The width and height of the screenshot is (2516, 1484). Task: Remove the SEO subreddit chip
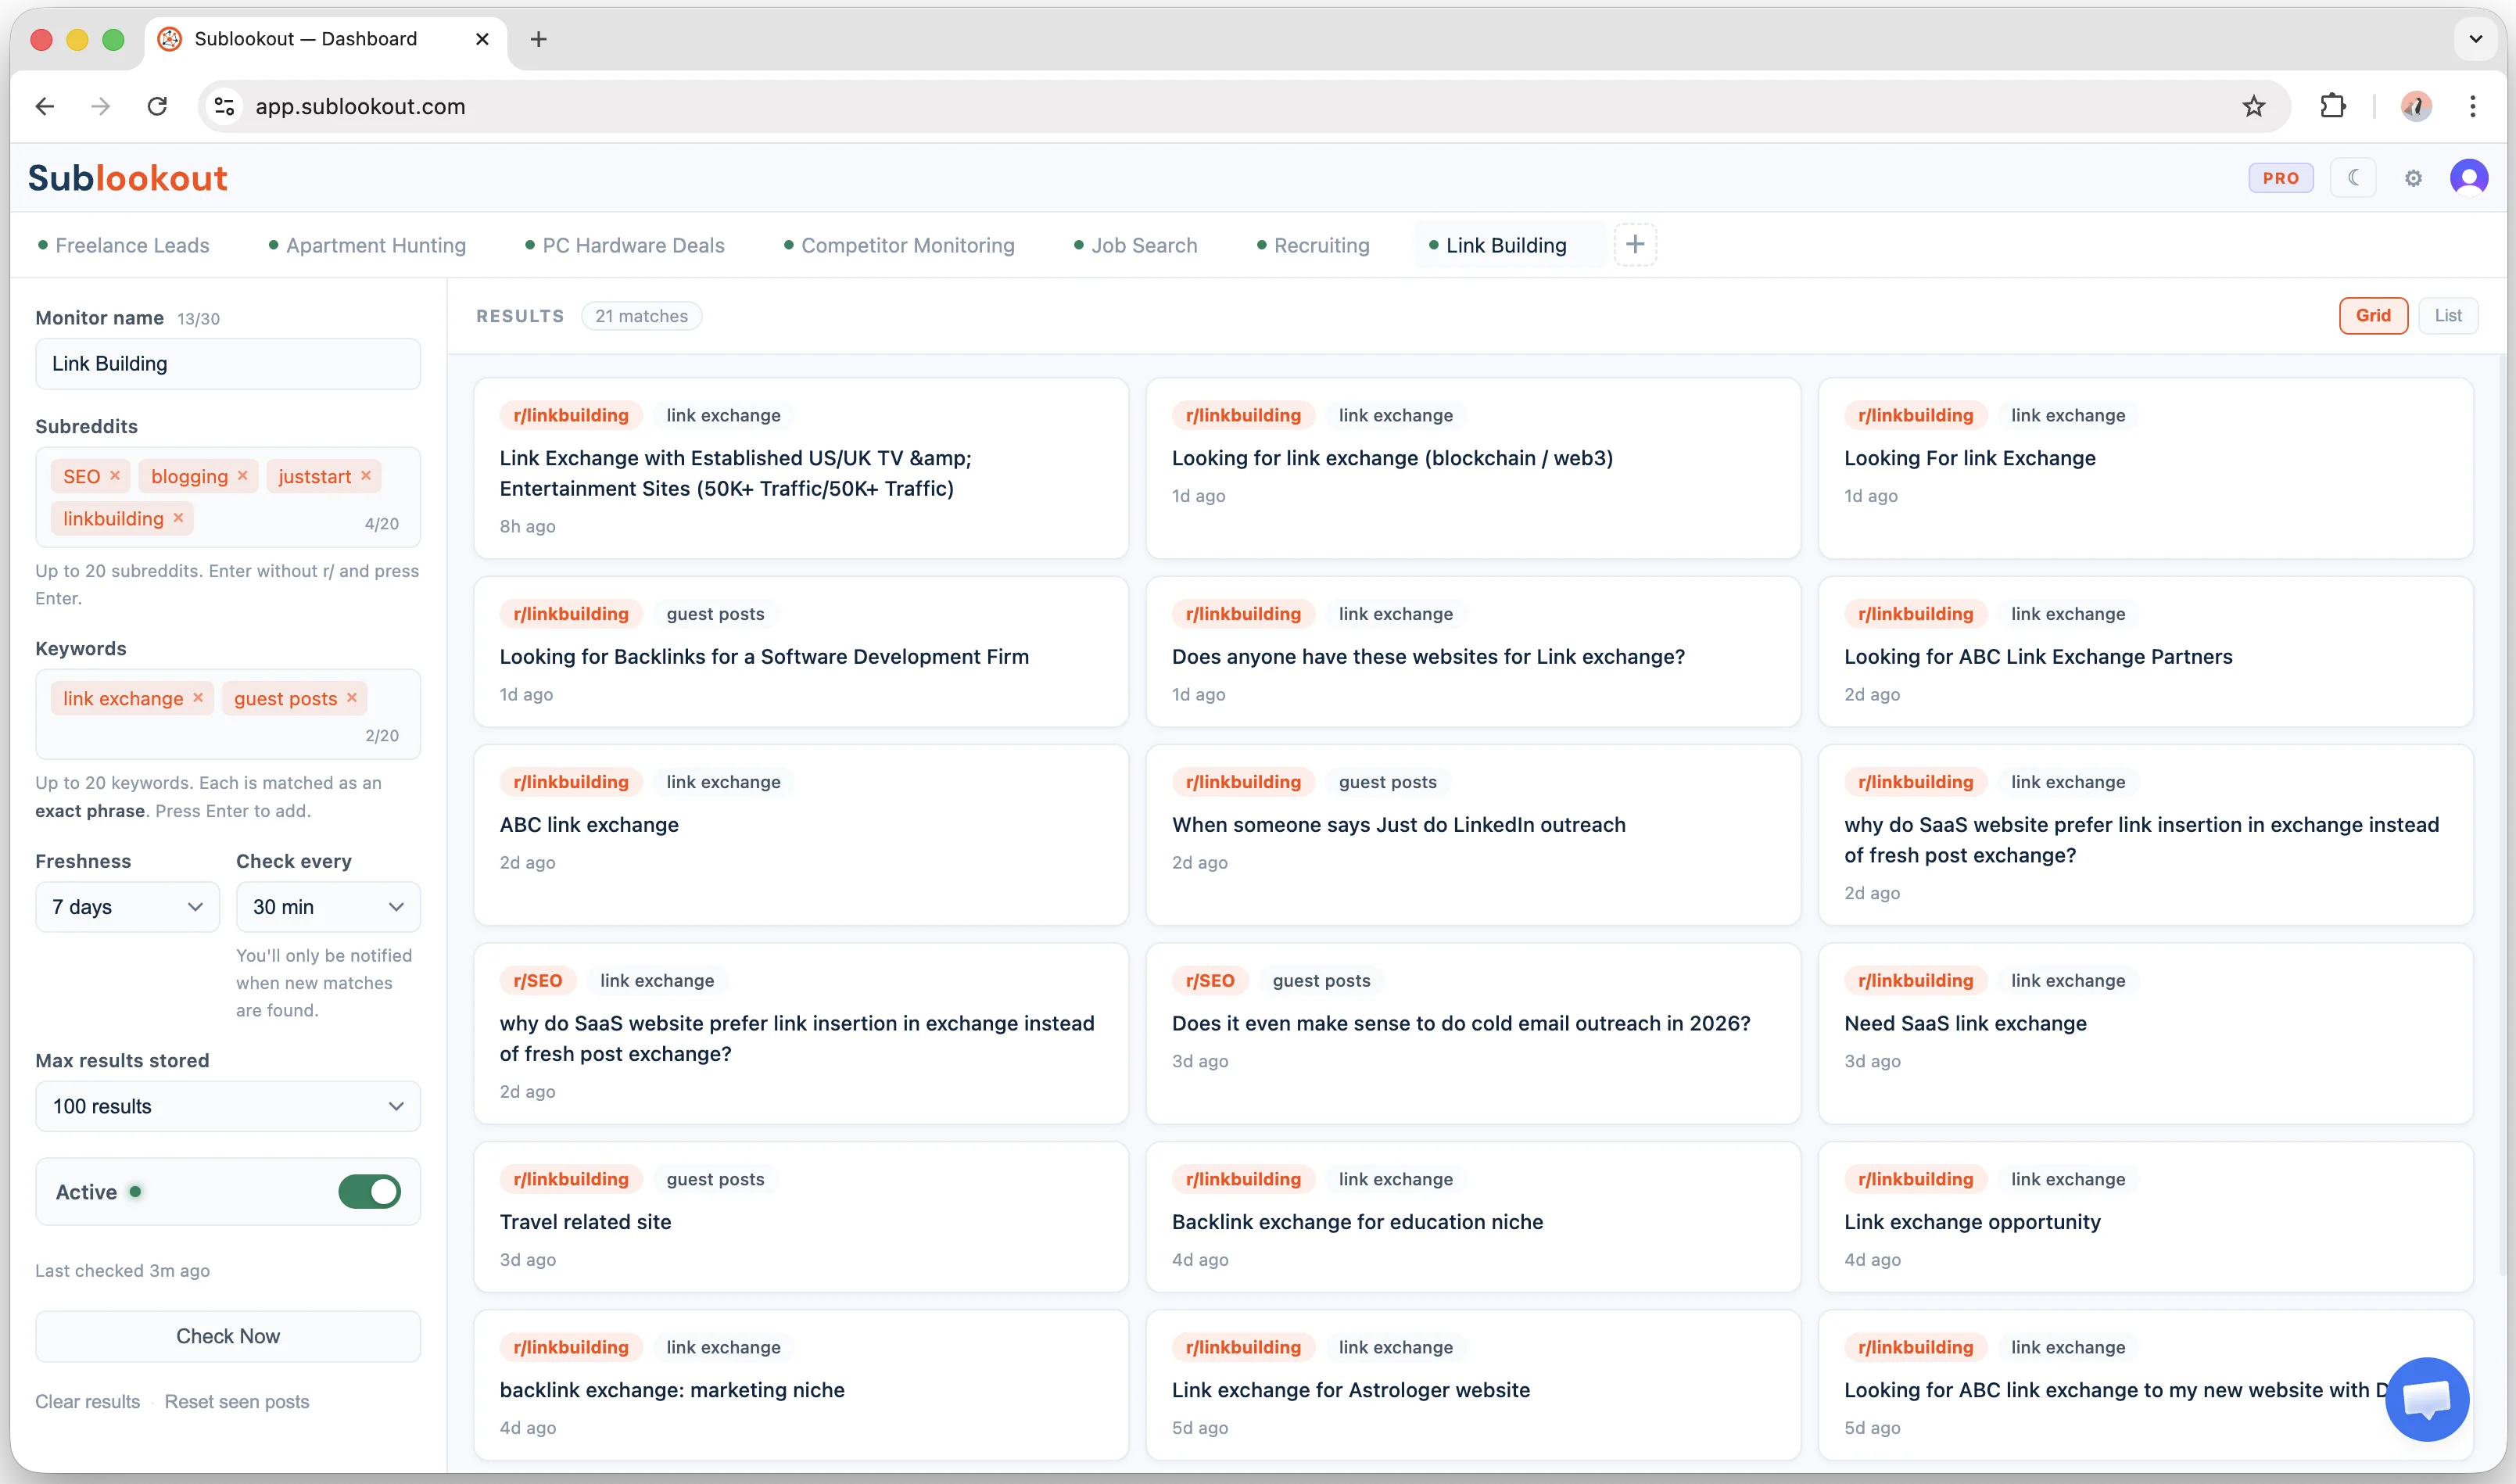point(115,476)
